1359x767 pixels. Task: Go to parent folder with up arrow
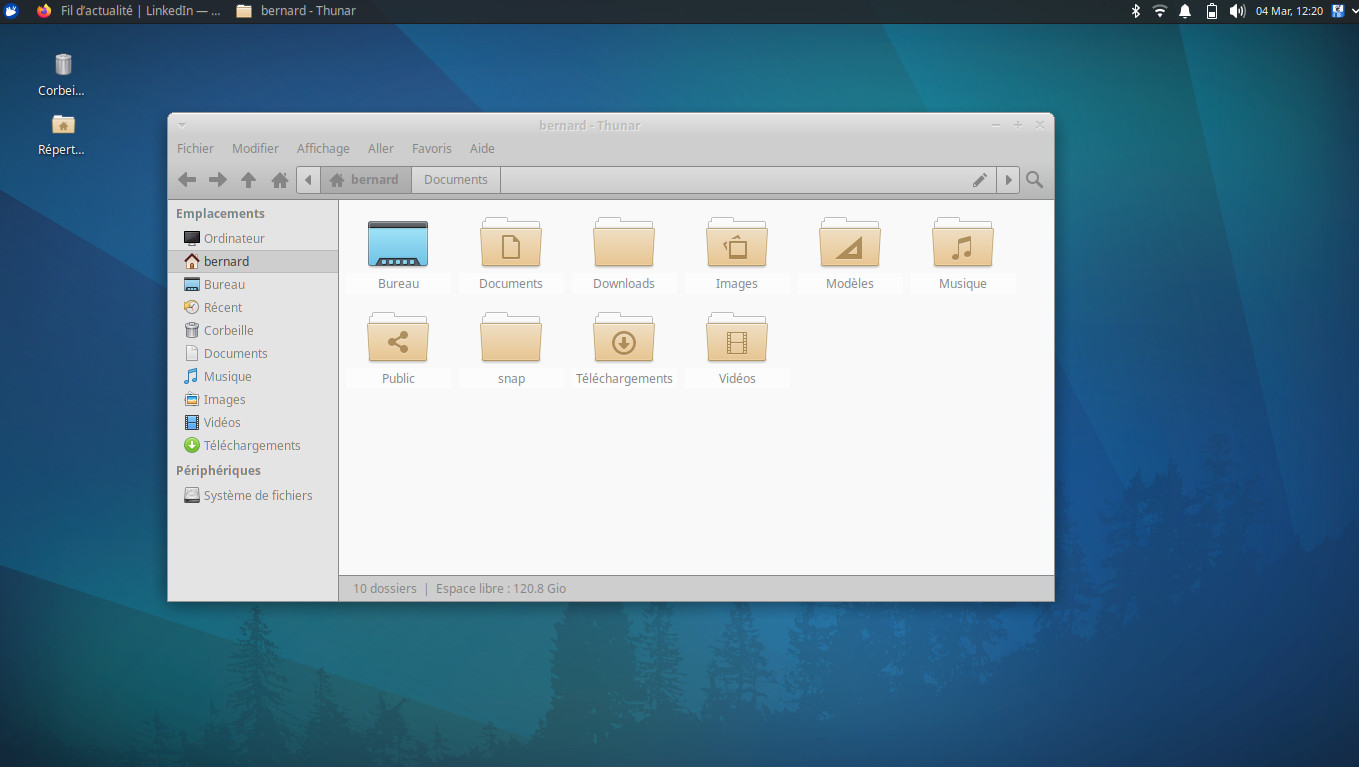pos(248,180)
